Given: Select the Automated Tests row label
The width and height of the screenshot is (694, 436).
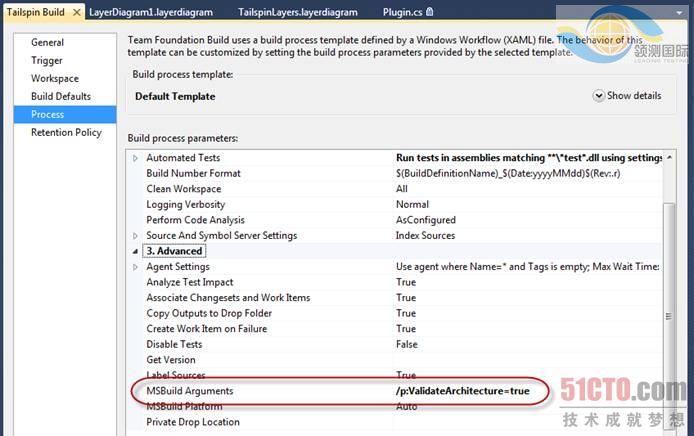Looking at the screenshot, I should pyautogui.click(x=183, y=158).
